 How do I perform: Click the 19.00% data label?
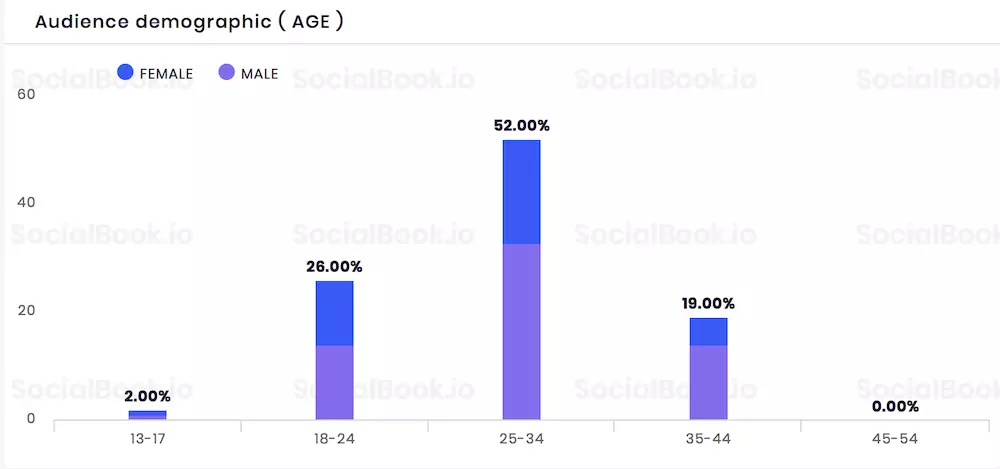pyautogui.click(x=708, y=303)
